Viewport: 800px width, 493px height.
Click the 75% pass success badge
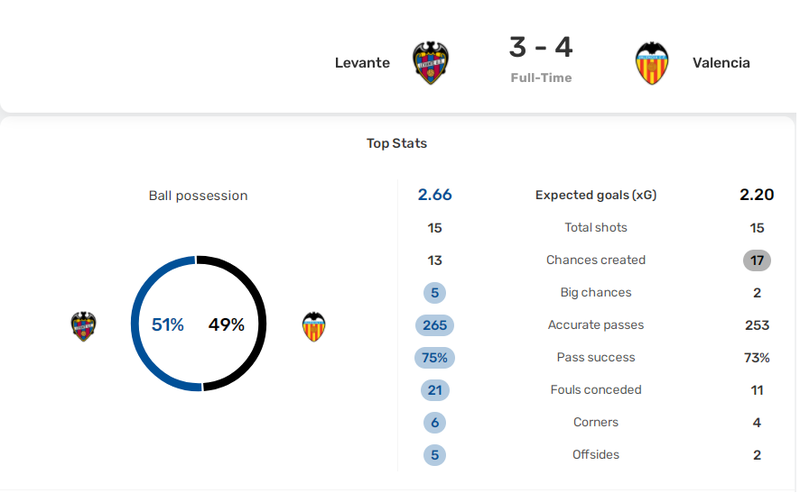[435, 358]
